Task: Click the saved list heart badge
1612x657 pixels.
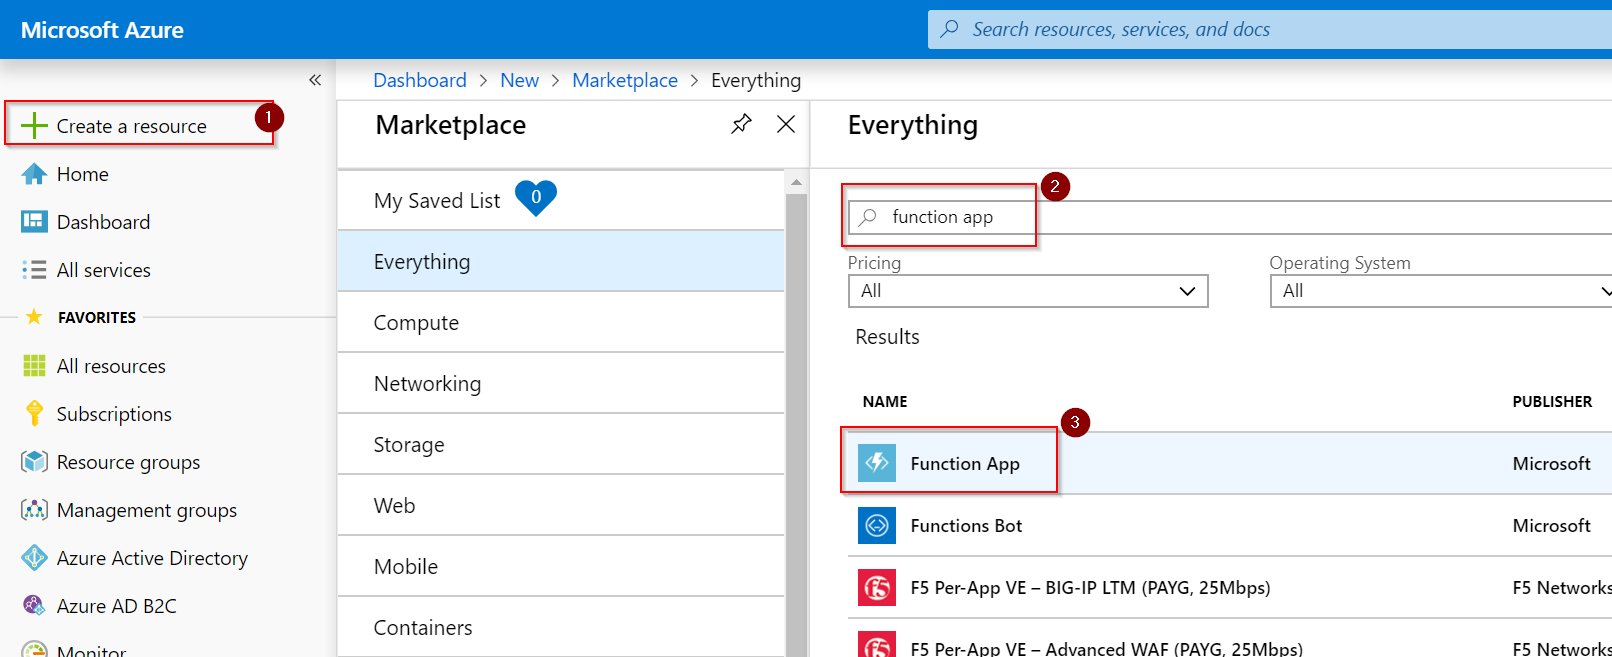Action: coord(536,198)
